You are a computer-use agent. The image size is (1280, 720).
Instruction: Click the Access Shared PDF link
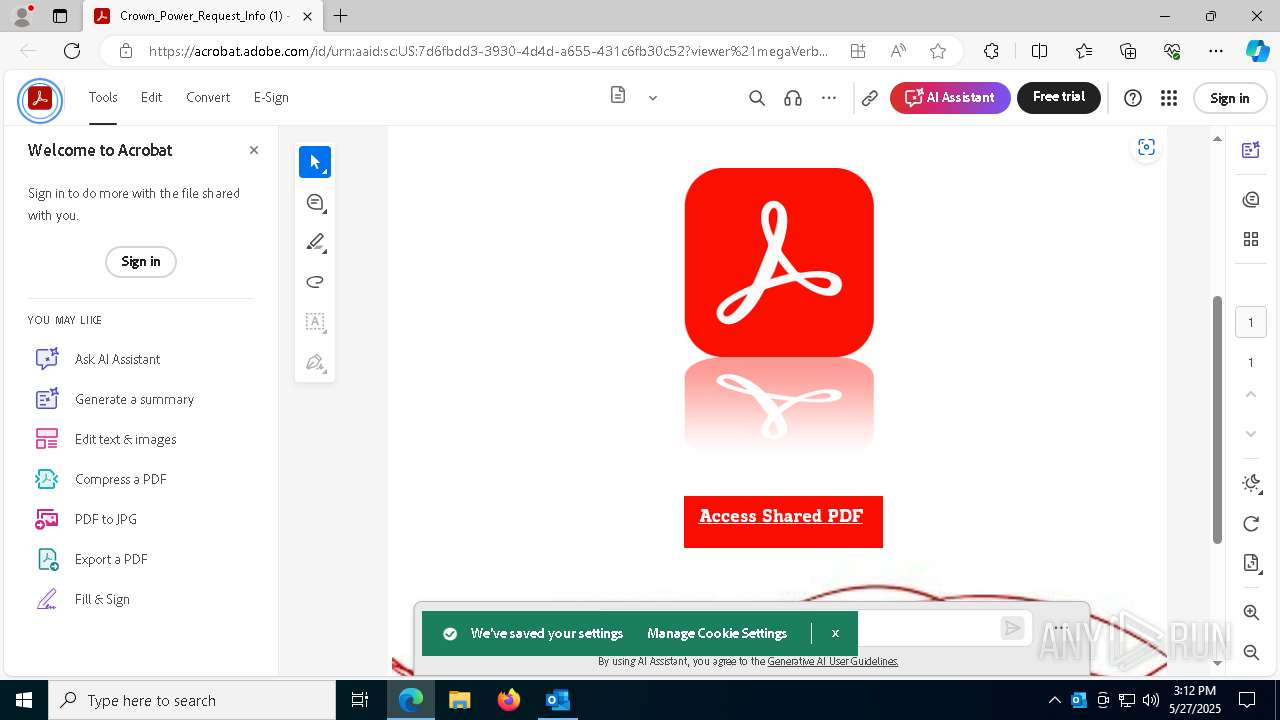(781, 516)
